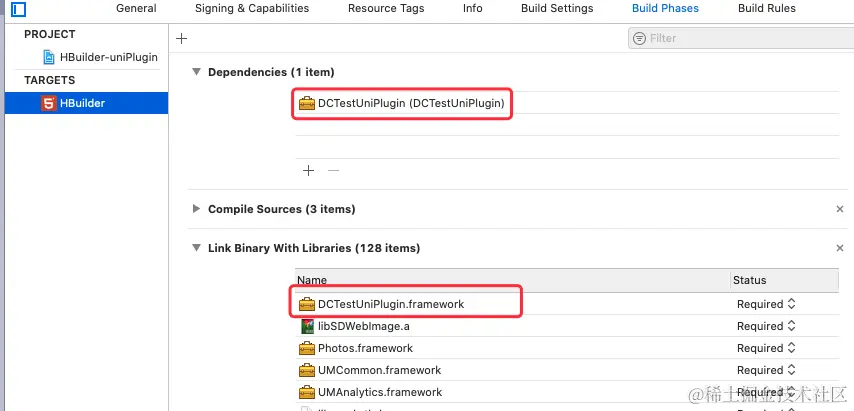This screenshot has height=411, width=854.
Task: Add a new build phase with plus
Action: [182, 38]
